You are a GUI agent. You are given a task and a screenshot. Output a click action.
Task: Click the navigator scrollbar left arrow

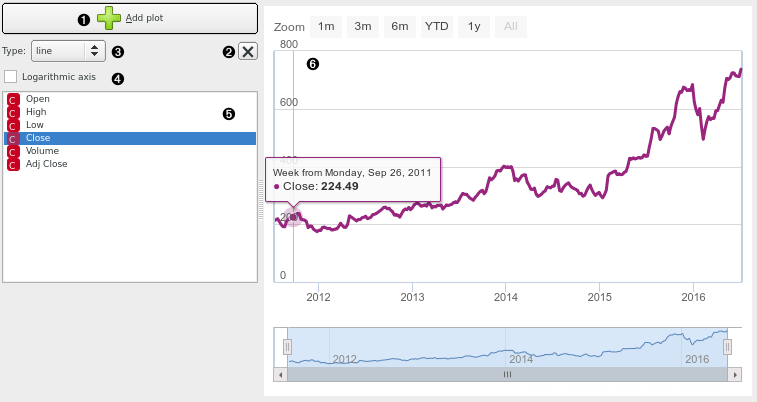coord(281,374)
